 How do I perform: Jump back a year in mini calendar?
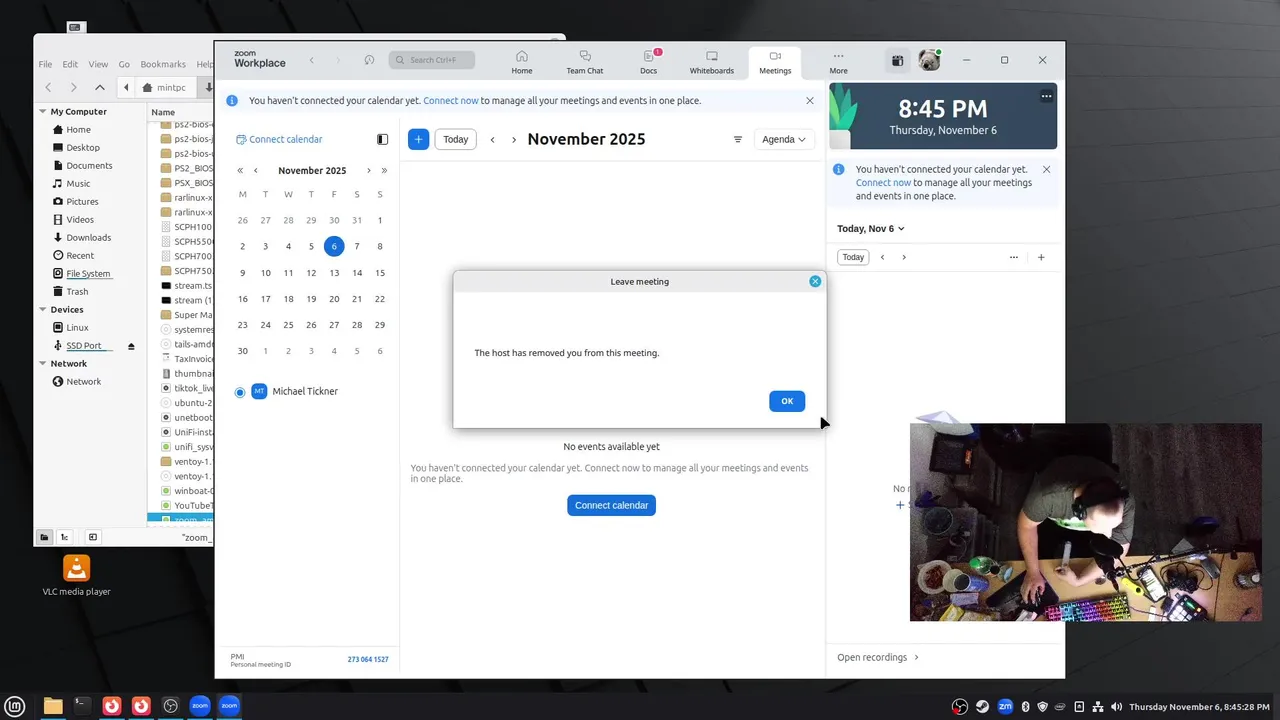(240, 171)
